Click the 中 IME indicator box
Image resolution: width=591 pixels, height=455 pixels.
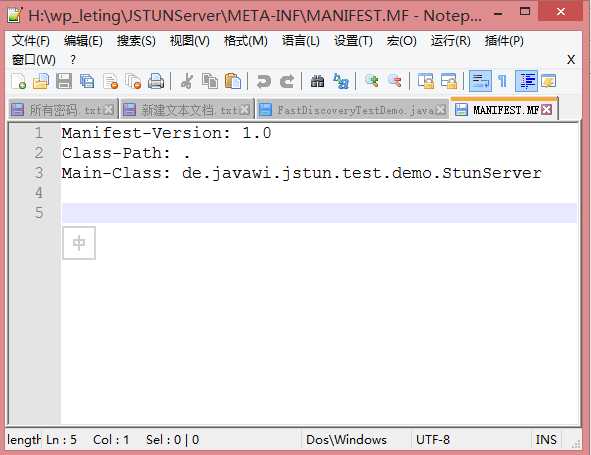coord(79,243)
